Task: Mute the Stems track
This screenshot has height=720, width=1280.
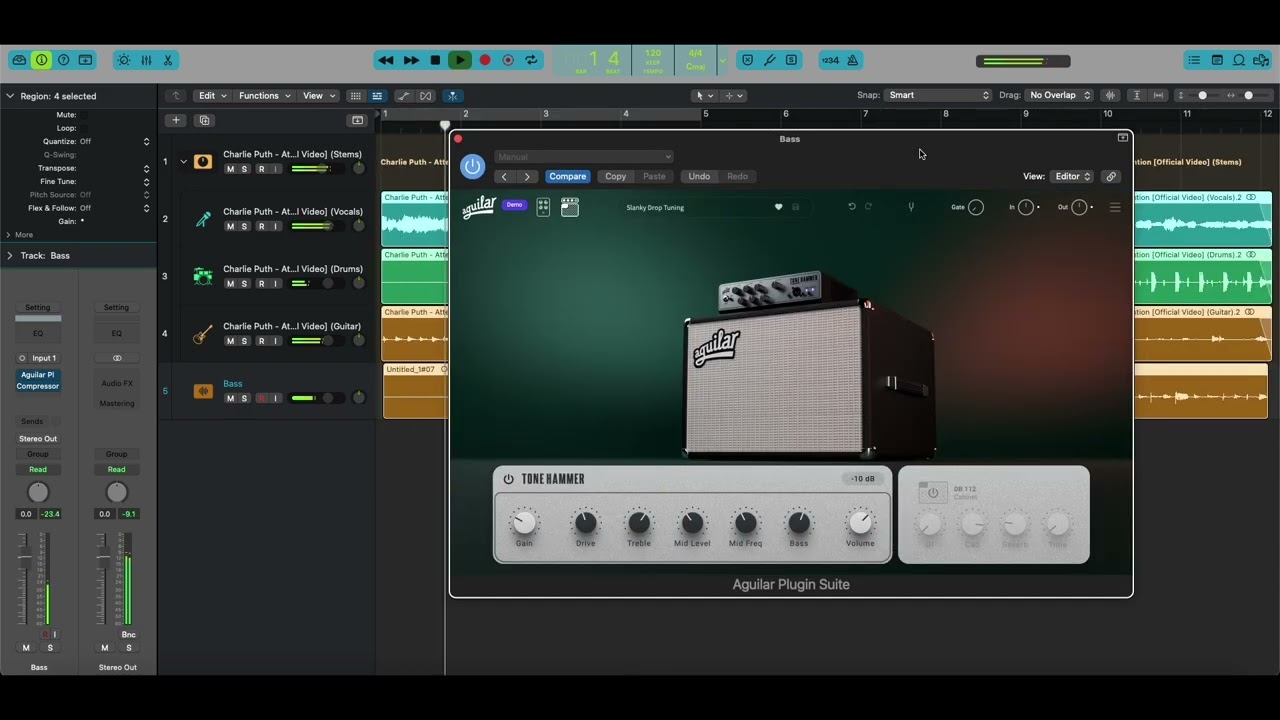Action: click(230, 169)
